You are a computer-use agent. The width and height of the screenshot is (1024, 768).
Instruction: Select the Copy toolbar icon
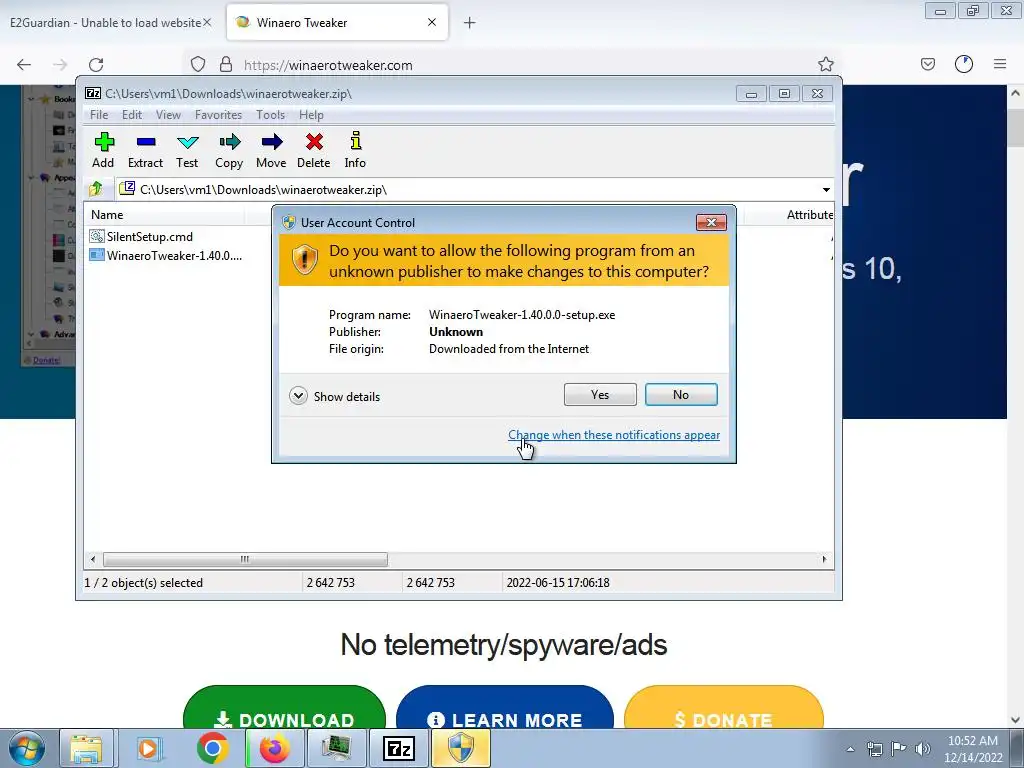point(229,150)
